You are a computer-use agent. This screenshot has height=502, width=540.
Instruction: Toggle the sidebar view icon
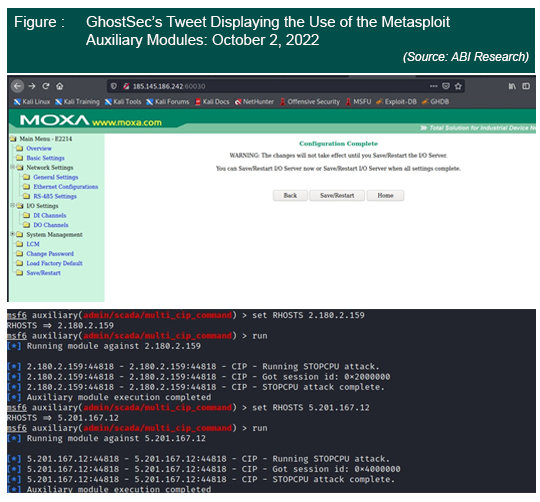coord(526,86)
